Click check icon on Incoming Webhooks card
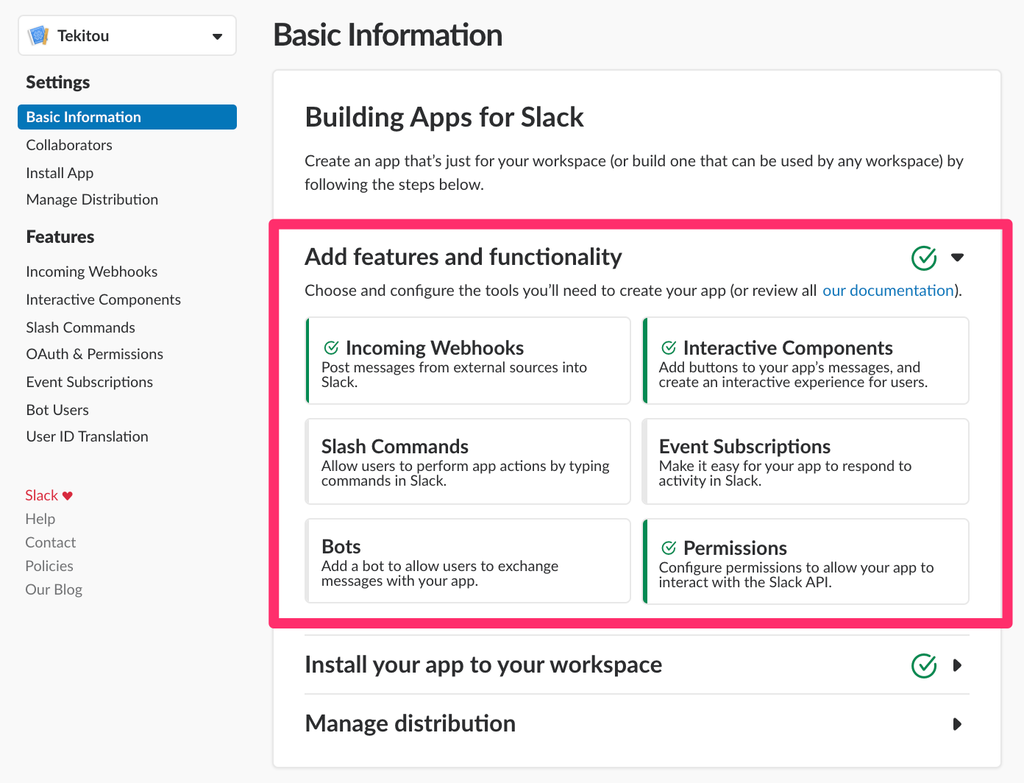The width and height of the screenshot is (1024, 783). tap(331, 347)
